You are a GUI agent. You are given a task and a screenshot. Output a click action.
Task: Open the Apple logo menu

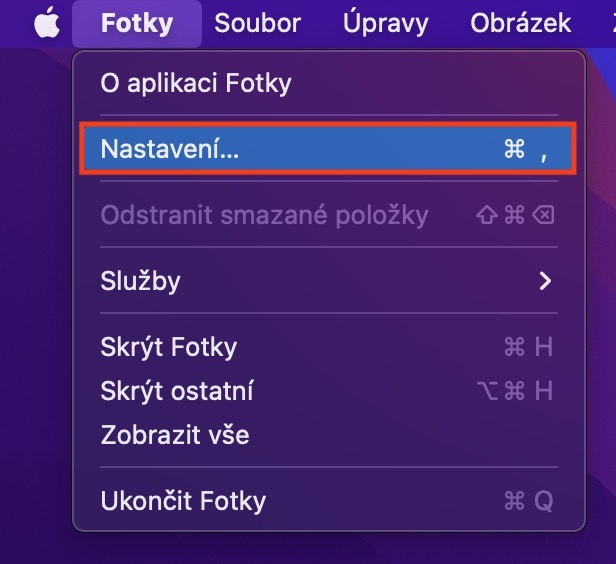(46, 23)
